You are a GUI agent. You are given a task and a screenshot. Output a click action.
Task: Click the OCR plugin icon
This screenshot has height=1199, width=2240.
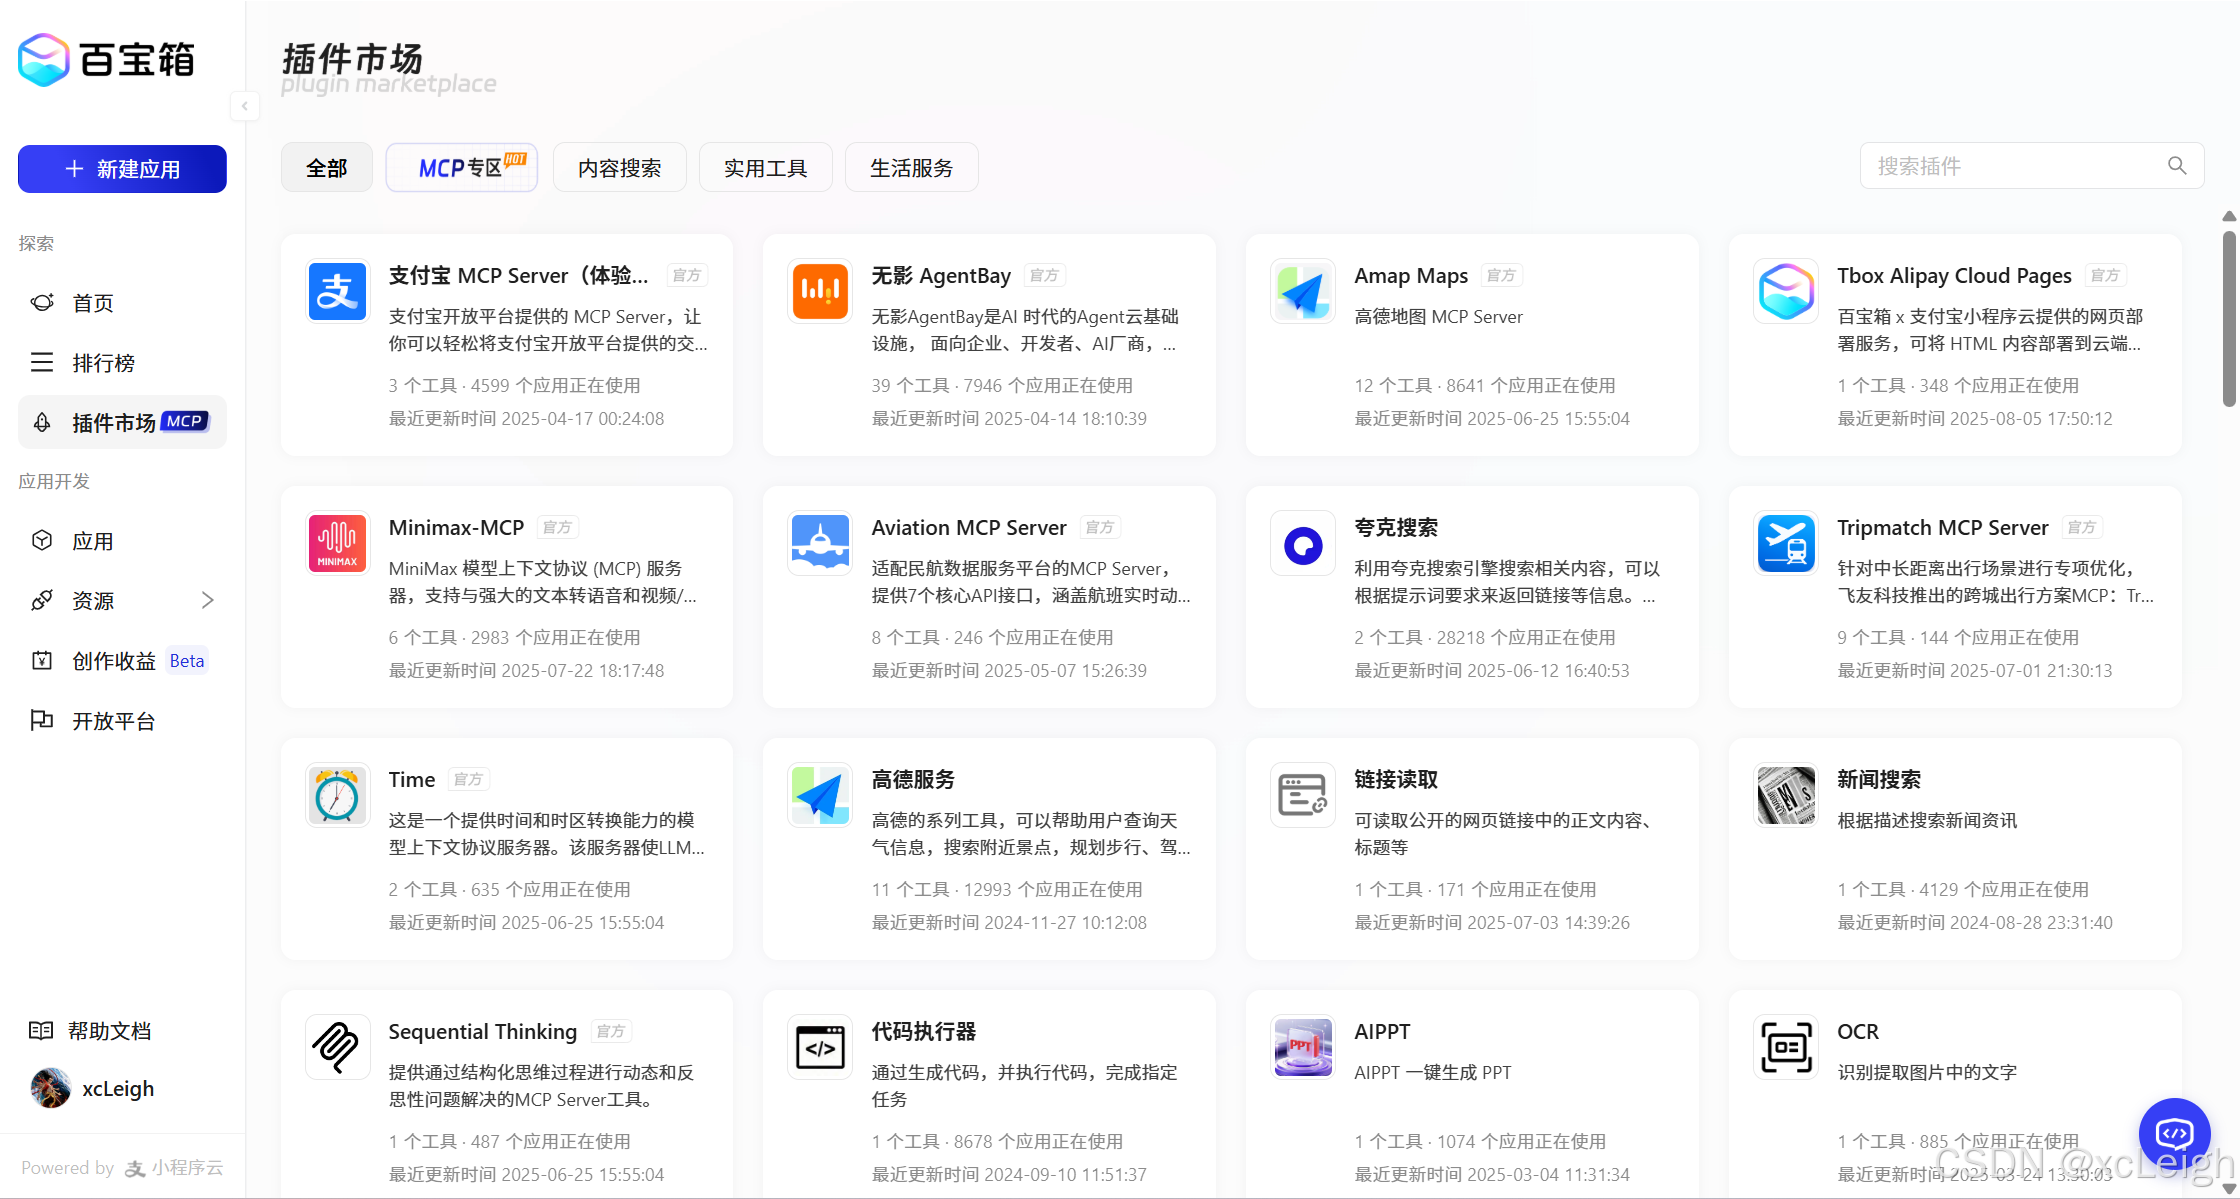click(1786, 1048)
